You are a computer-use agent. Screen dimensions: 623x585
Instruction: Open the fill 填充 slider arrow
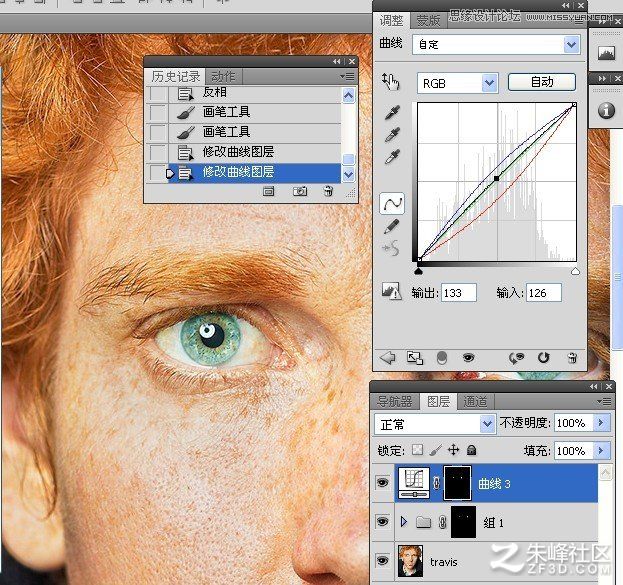[601, 450]
